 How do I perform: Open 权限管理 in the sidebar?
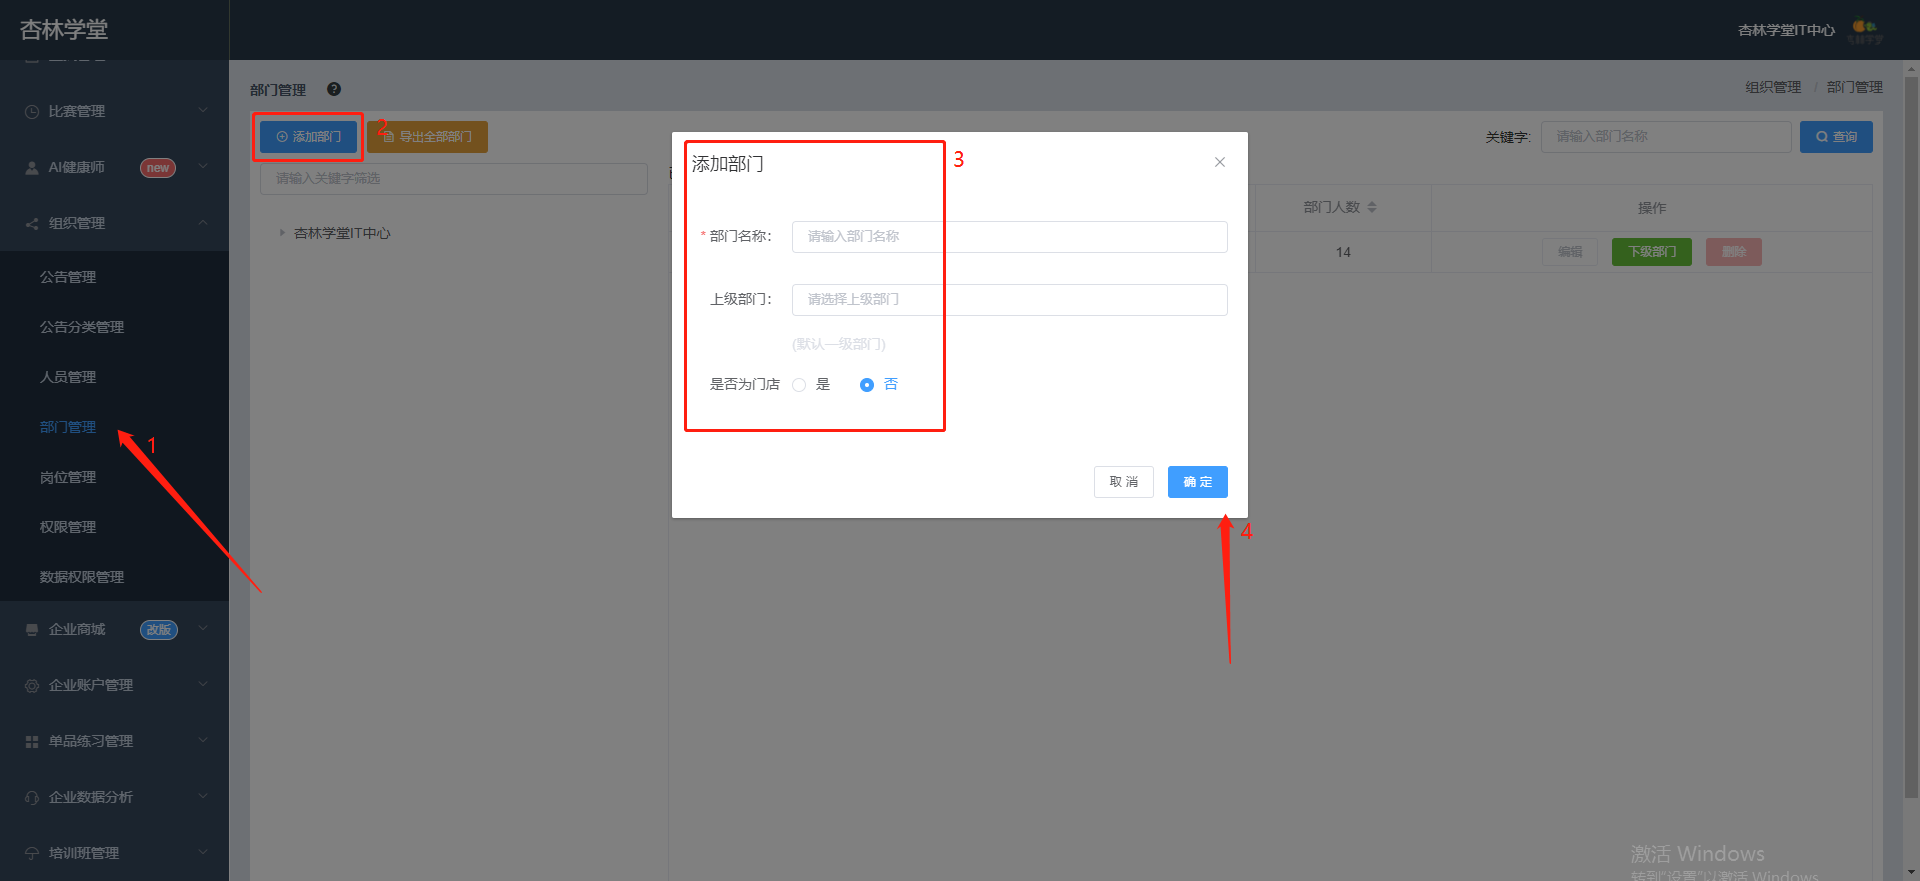pyautogui.click(x=68, y=527)
